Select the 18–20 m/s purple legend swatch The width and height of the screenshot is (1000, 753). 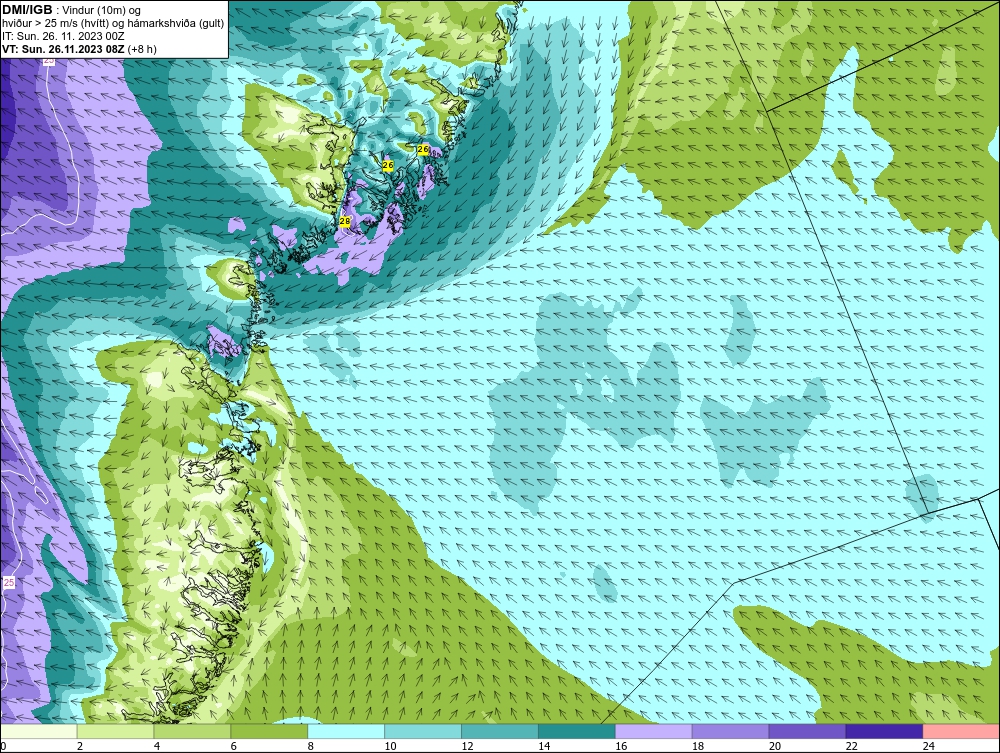coord(730,731)
